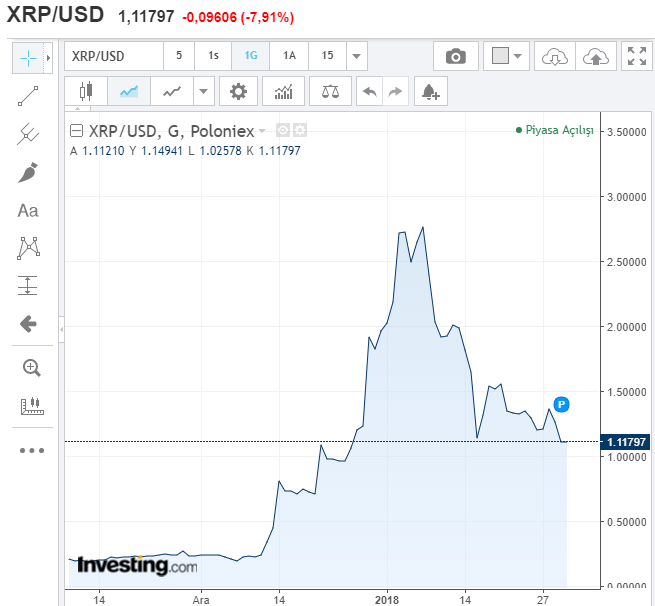The width and height of the screenshot is (655, 606).
Task: Click the camera snapshot icon
Action: (456, 57)
